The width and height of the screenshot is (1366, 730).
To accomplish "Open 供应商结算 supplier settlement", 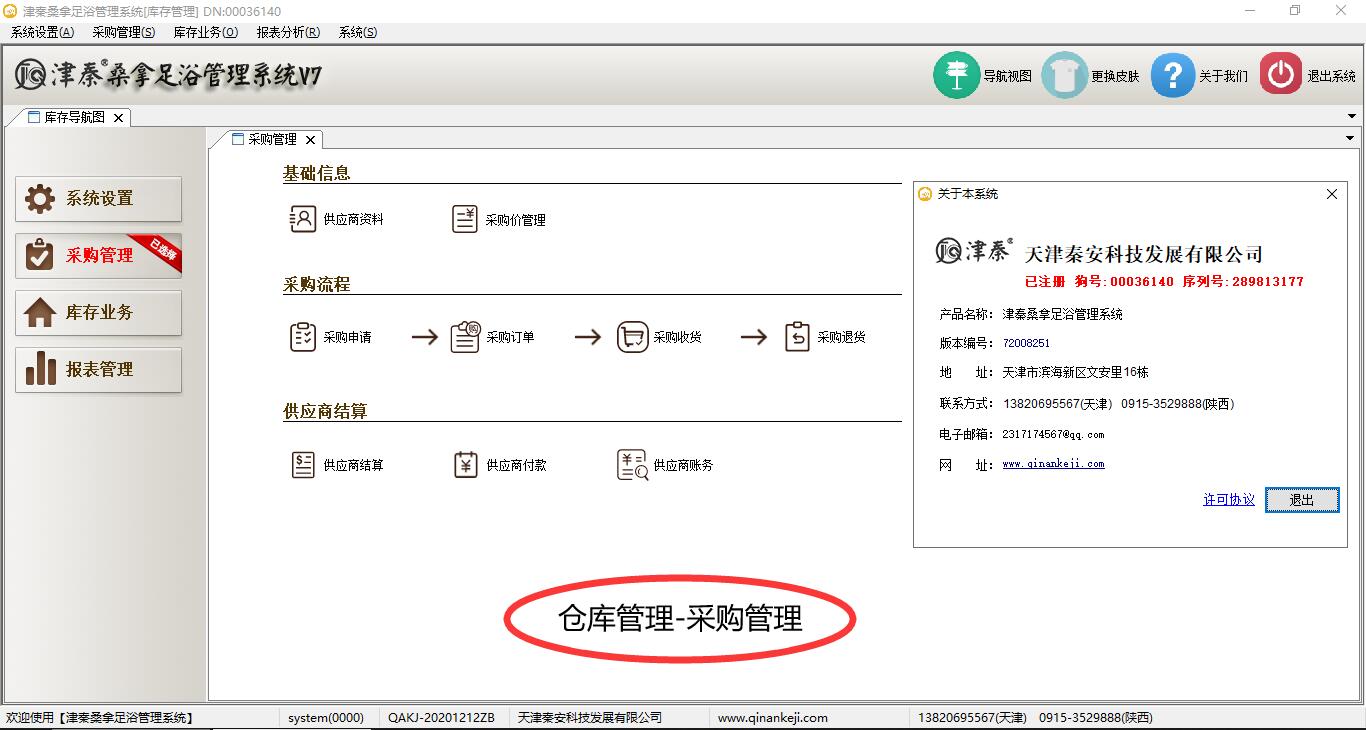I will [303, 465].
